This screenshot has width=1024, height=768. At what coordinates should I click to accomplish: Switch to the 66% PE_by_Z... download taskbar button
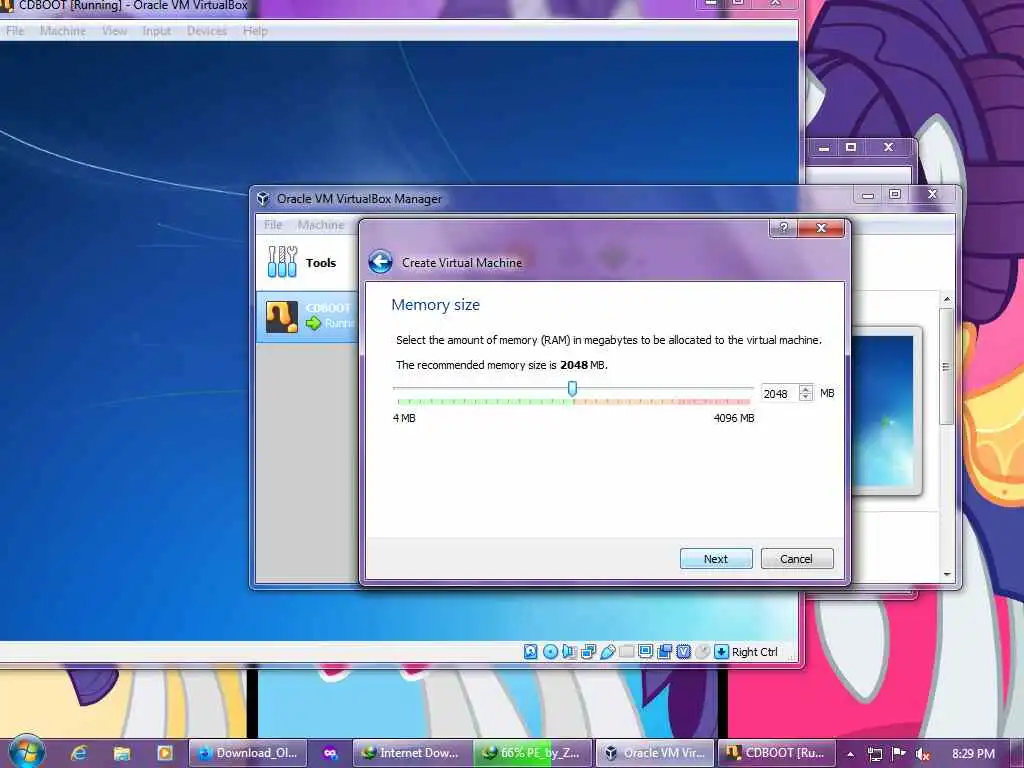tap(533, 754)
